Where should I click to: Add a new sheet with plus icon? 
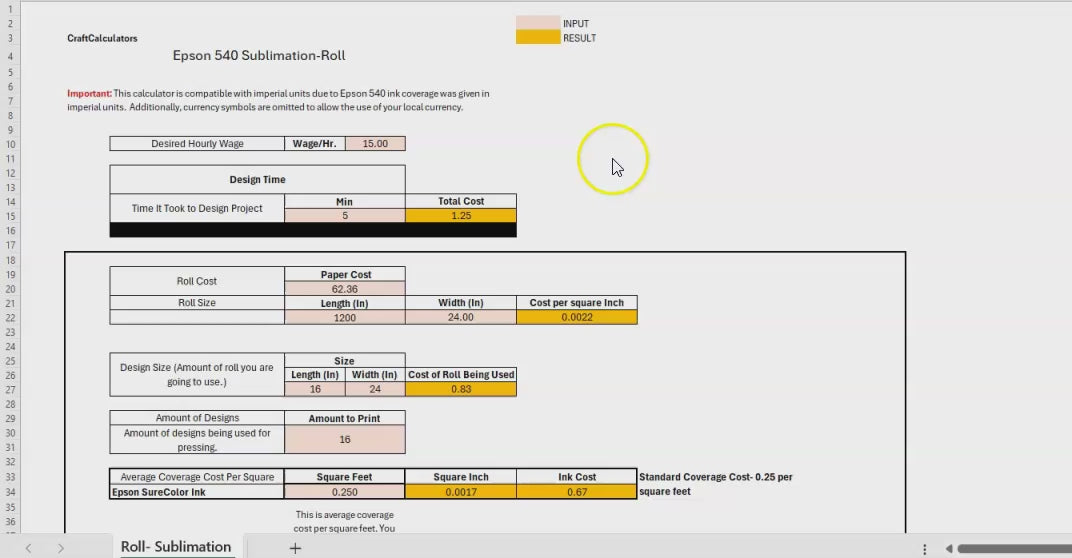click(x=295, y=548)
